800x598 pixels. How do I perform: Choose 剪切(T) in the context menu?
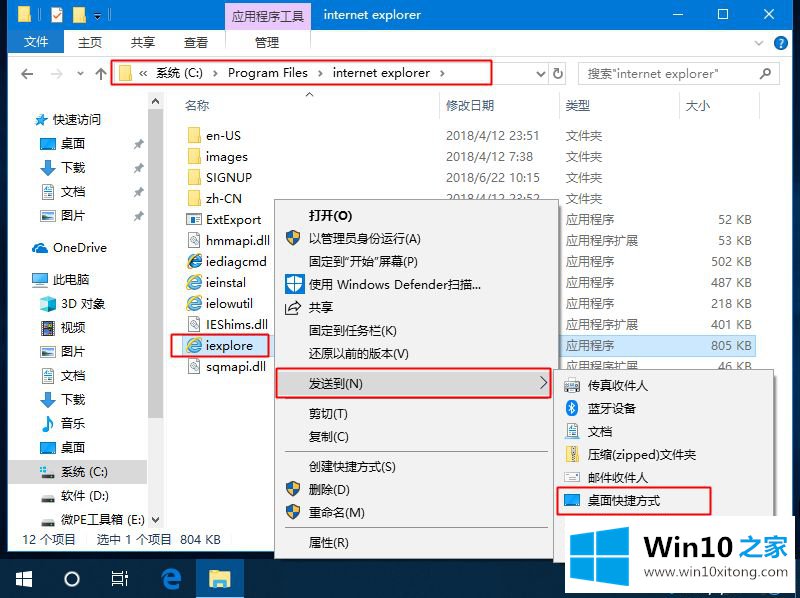click(x=414, y=413)
